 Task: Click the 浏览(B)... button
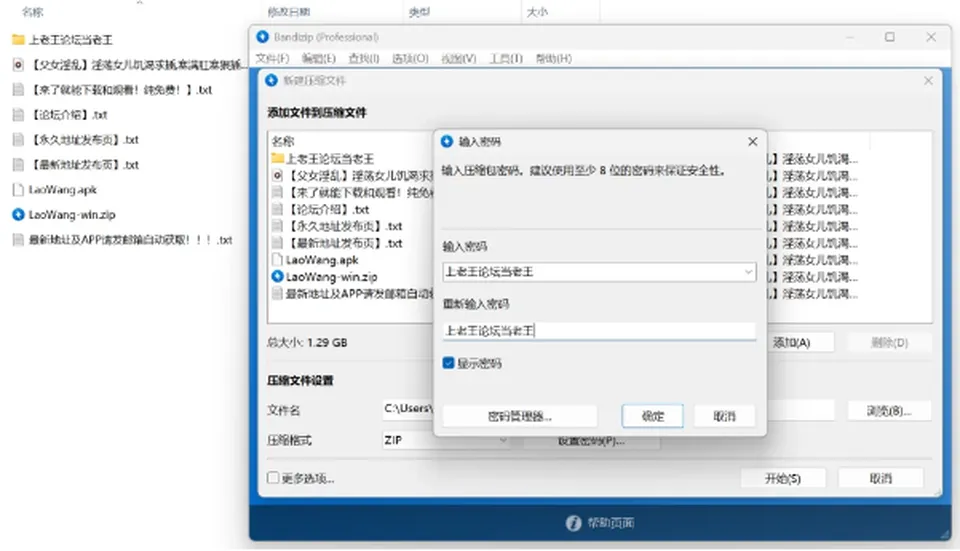pyautogui.click(x=889, y=411)
